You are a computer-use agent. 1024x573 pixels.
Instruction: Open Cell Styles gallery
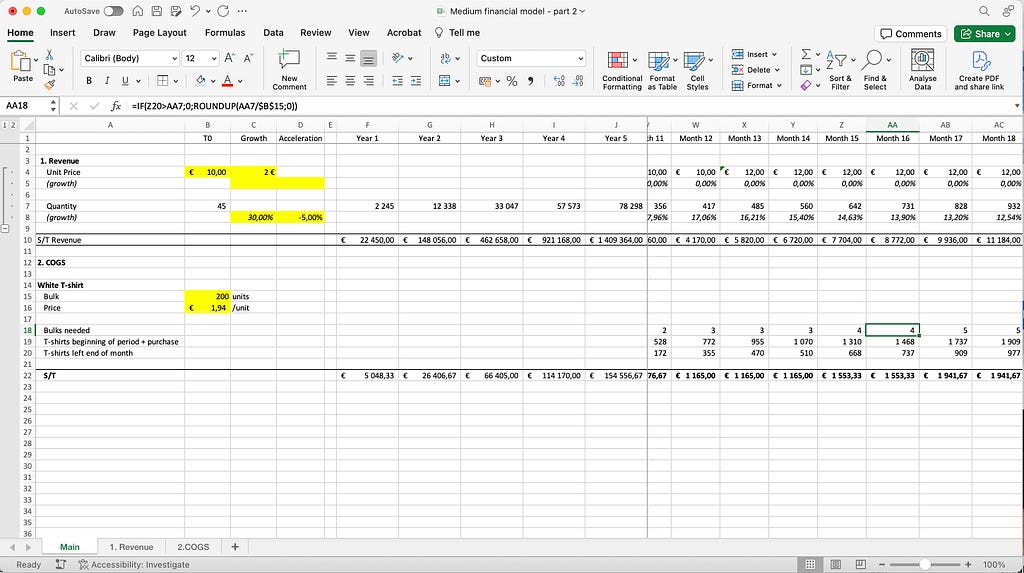697,70
